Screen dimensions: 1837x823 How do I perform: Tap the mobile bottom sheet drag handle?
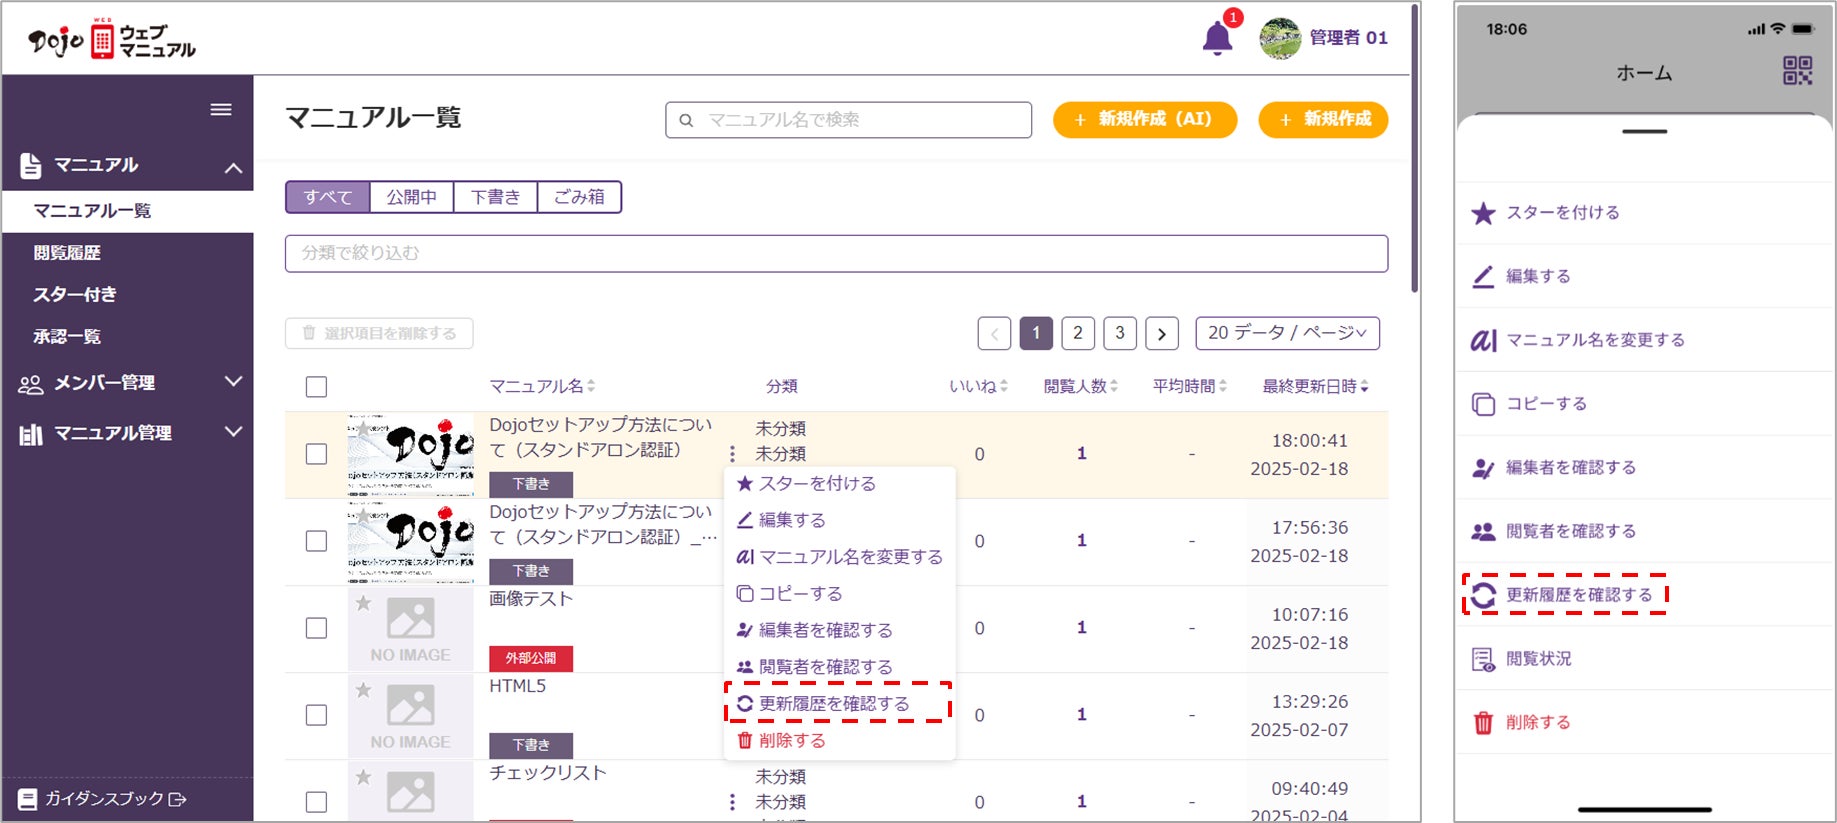(x=1645, y=131)
